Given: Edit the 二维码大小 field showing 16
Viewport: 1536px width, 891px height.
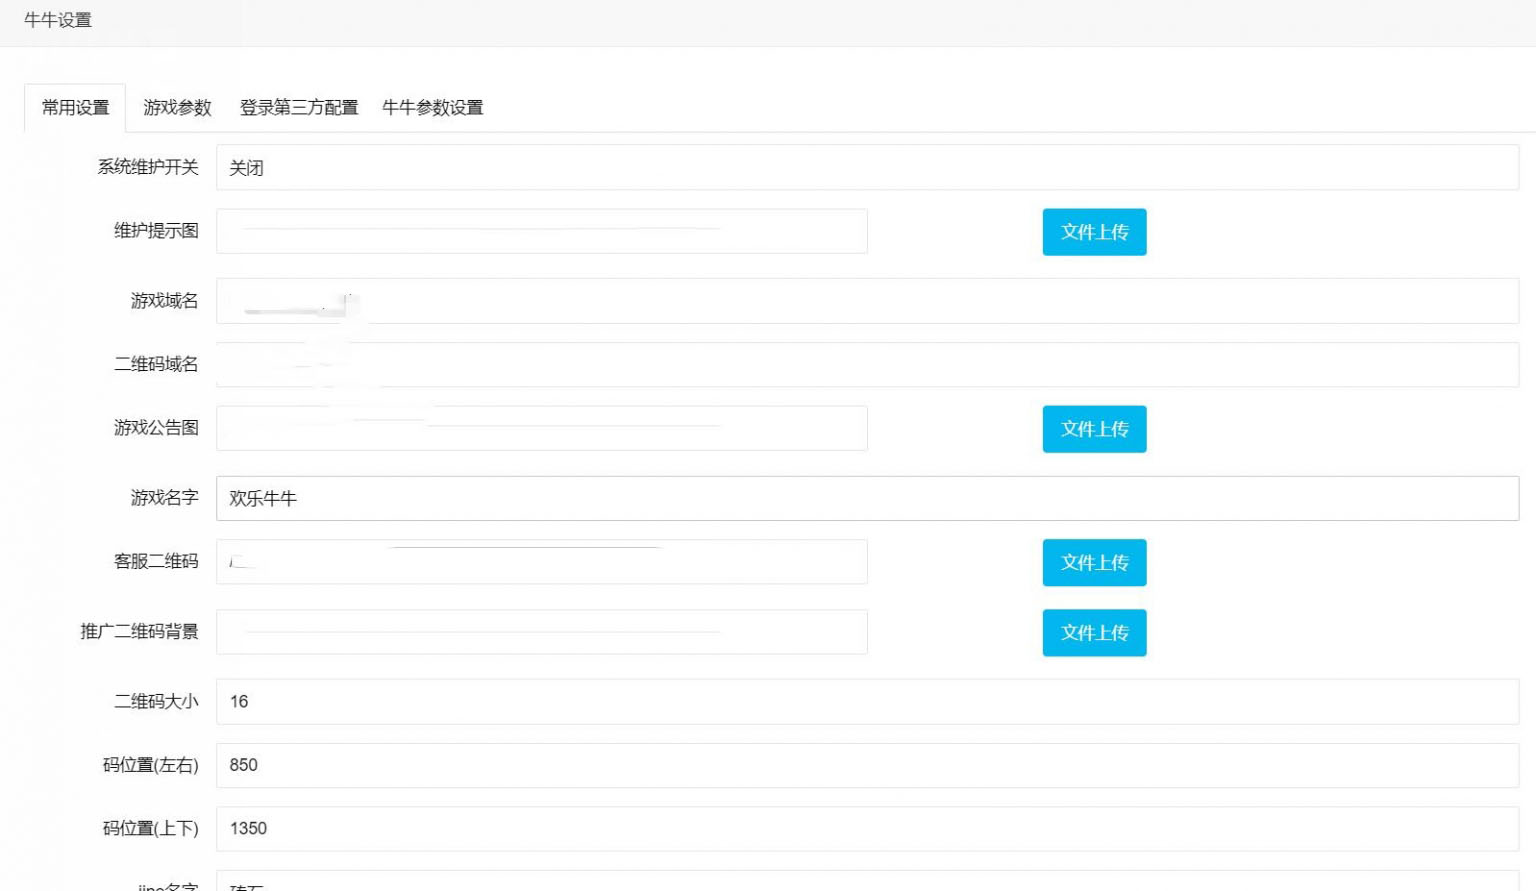Looking at the screenshot, I should click(x=866, y=702).
